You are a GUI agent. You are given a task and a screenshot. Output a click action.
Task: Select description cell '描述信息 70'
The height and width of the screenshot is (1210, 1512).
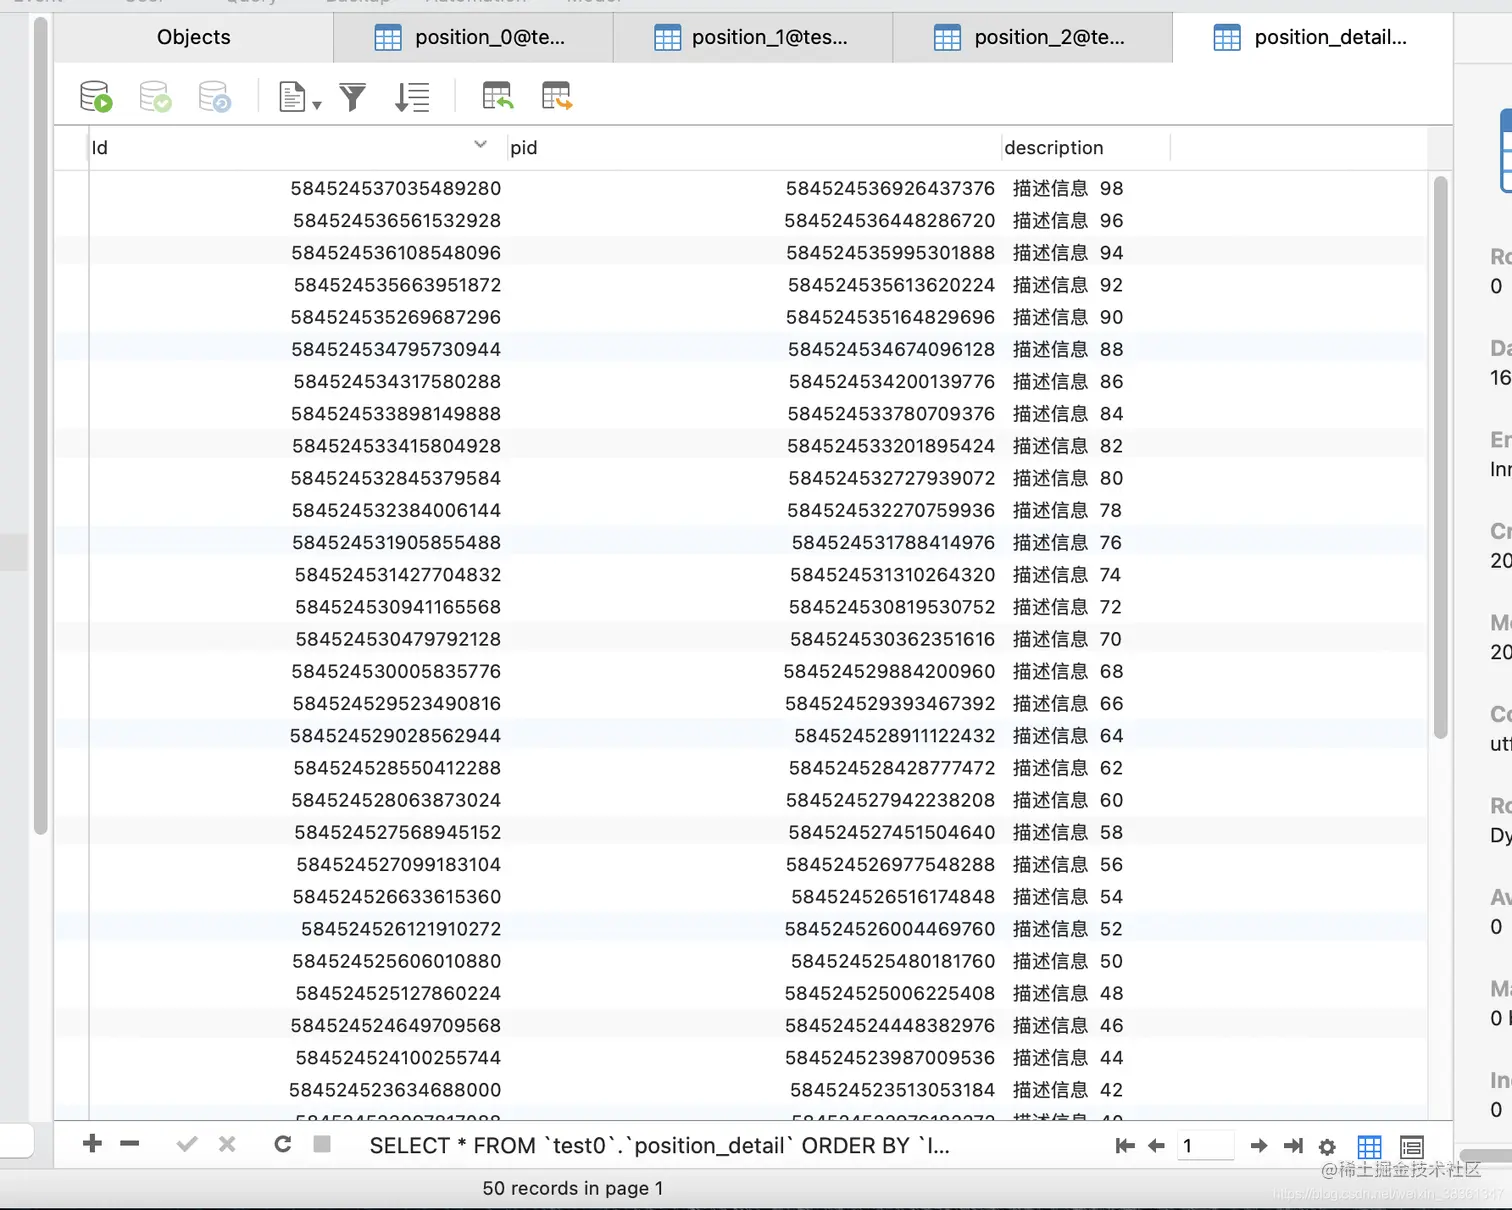1086,639
